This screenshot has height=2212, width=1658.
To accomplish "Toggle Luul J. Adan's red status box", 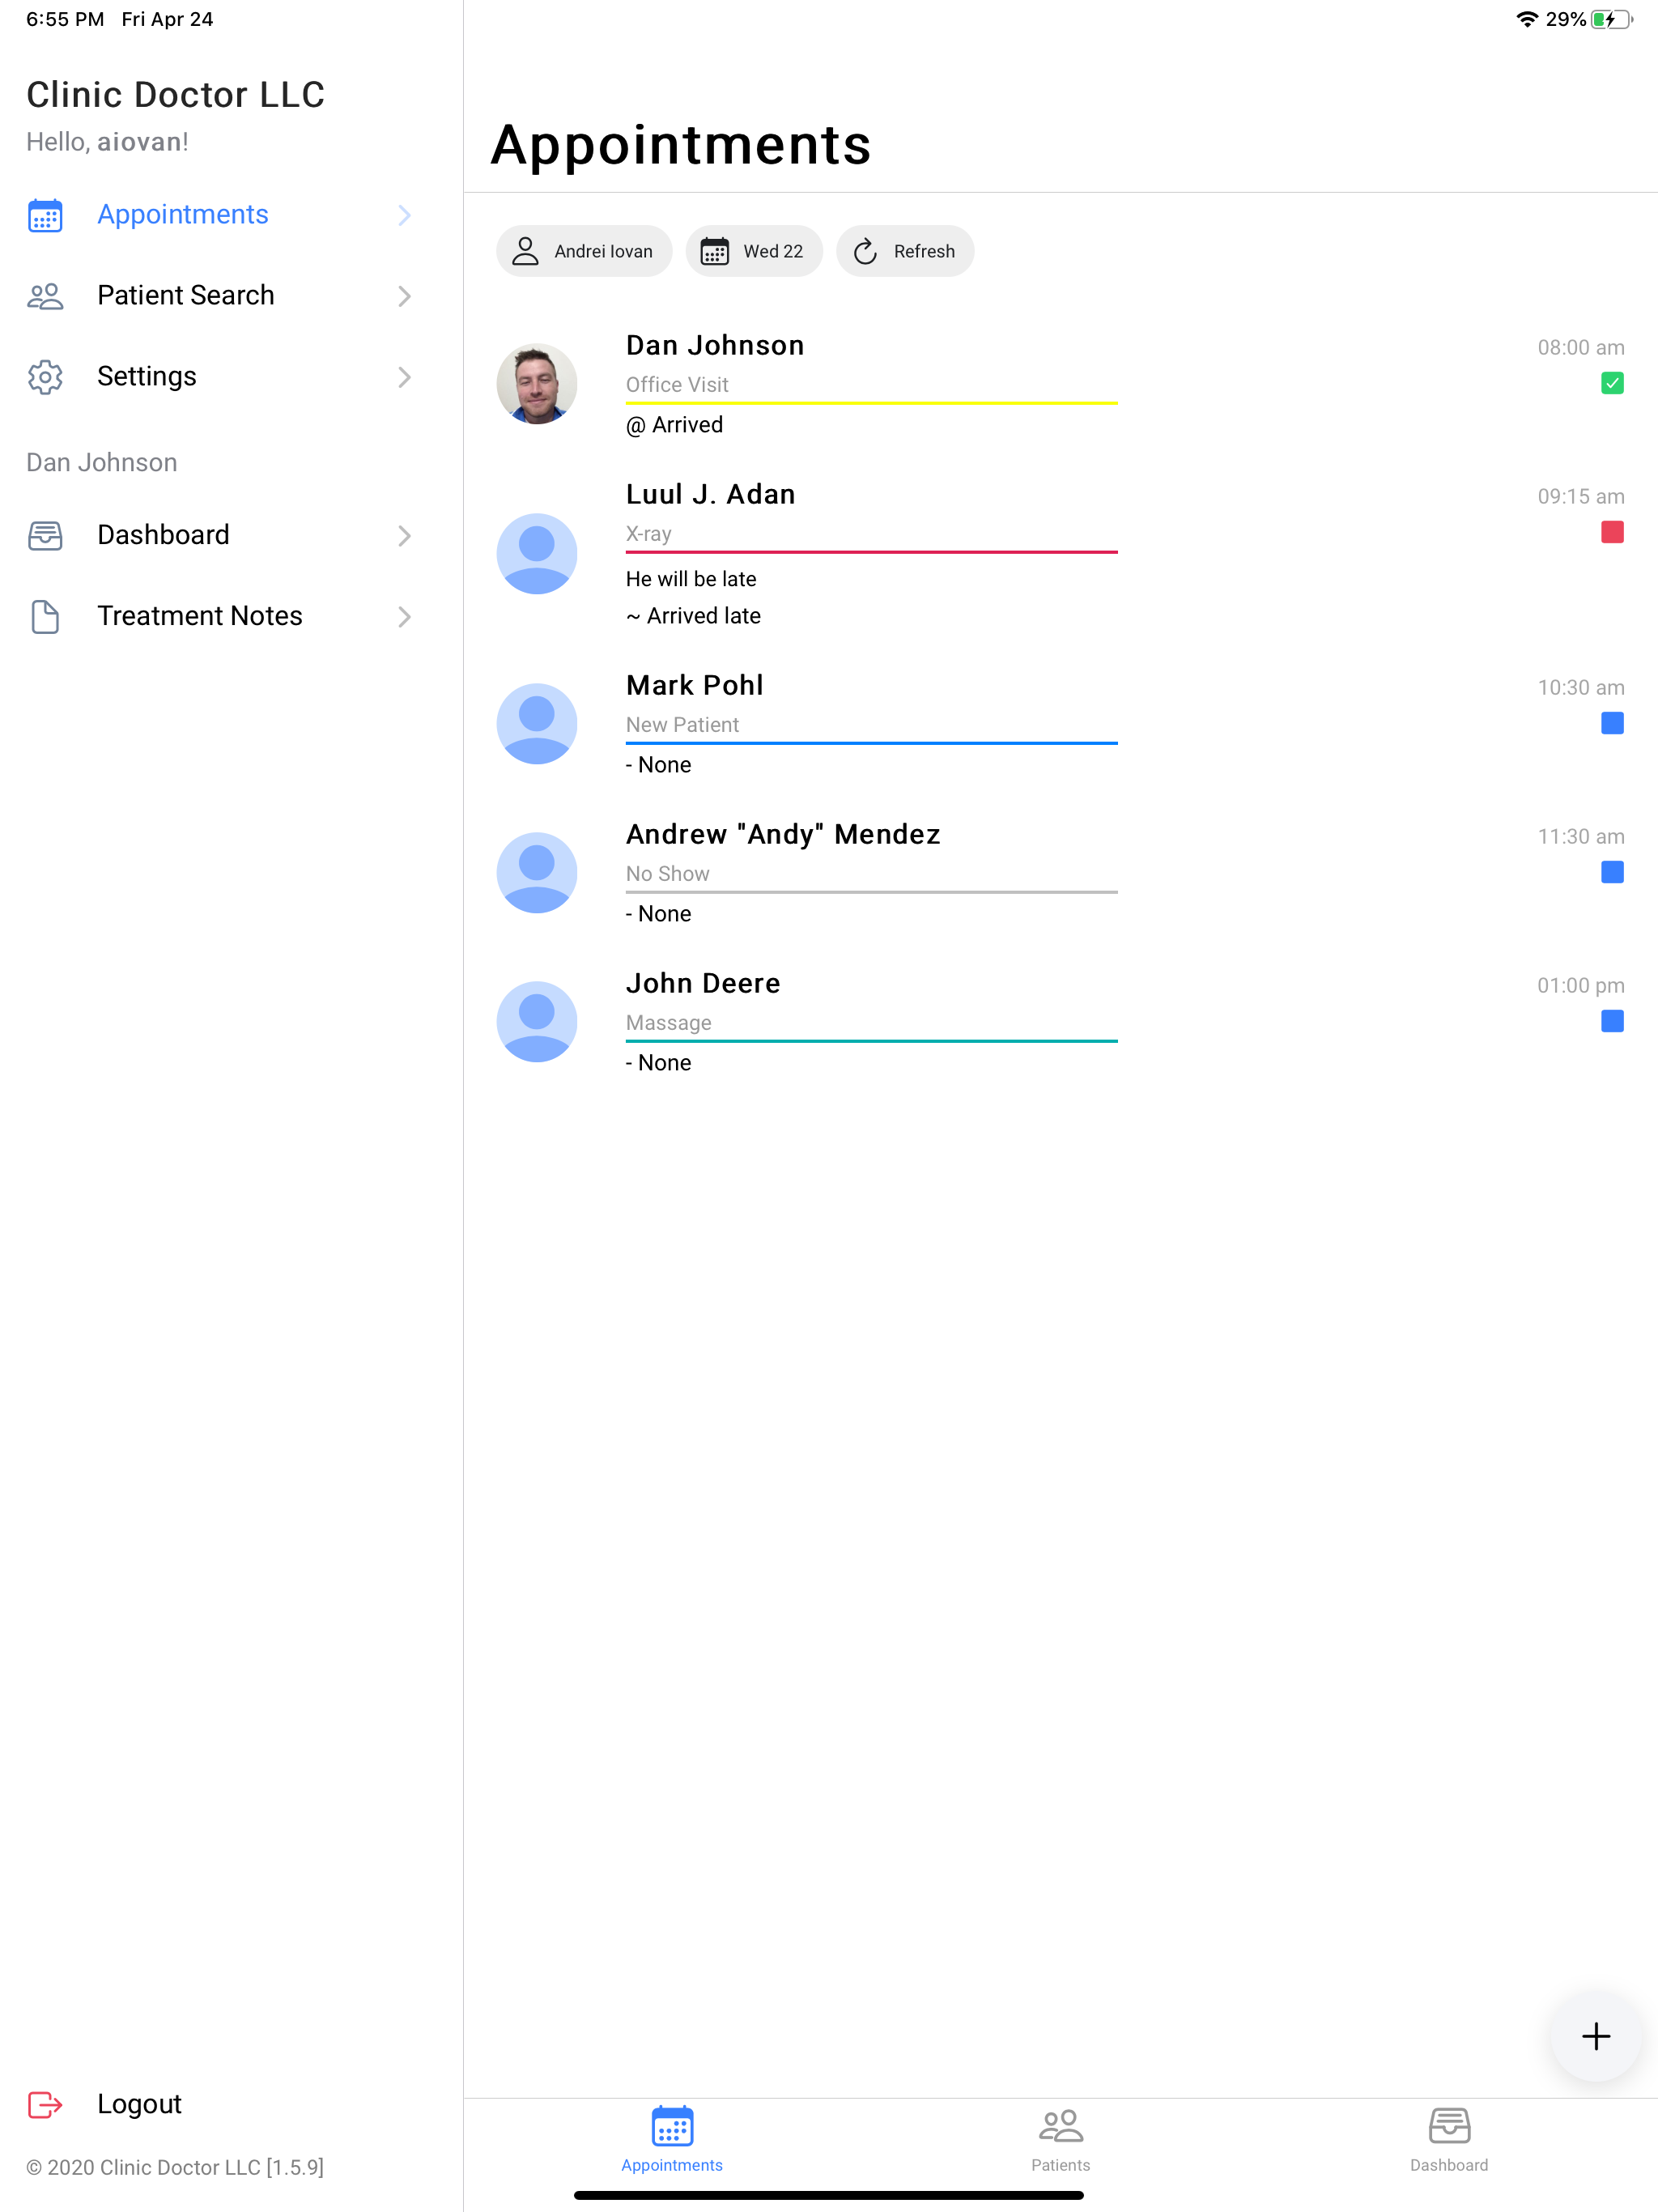I will [x=1612, y=532].
